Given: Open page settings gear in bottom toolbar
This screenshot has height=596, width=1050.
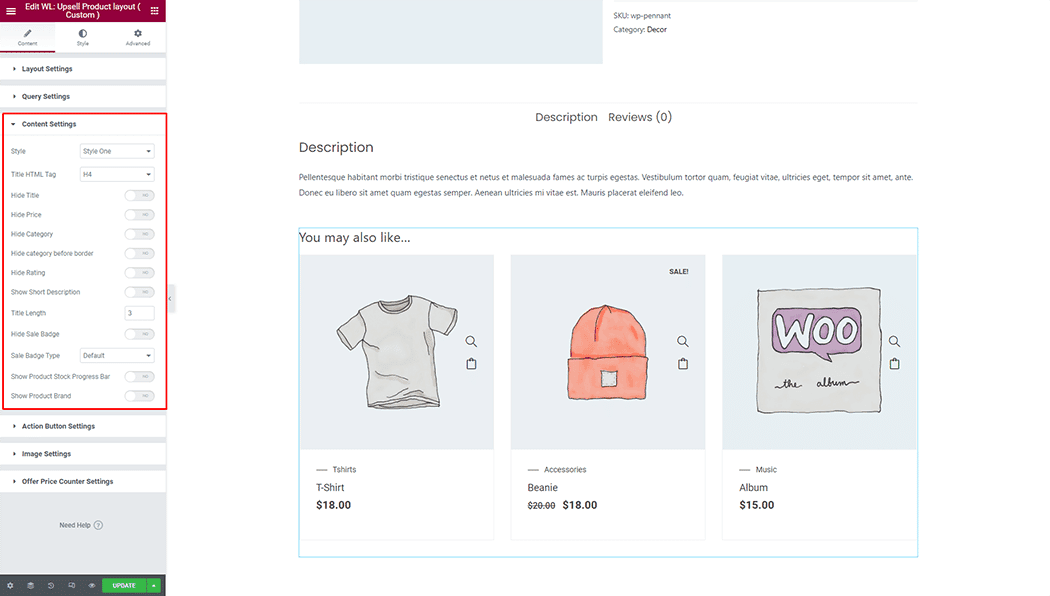Looking at the screenshot, I should point(10,585).
